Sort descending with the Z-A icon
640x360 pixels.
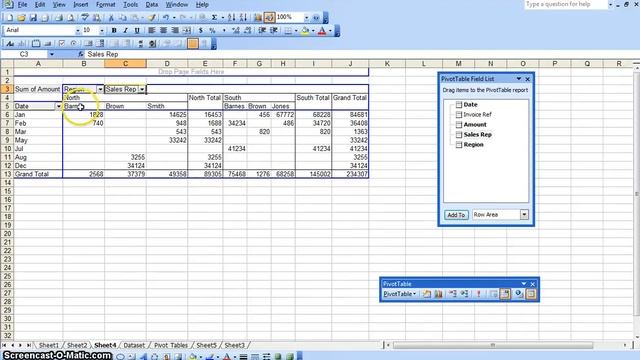point(243,18)
